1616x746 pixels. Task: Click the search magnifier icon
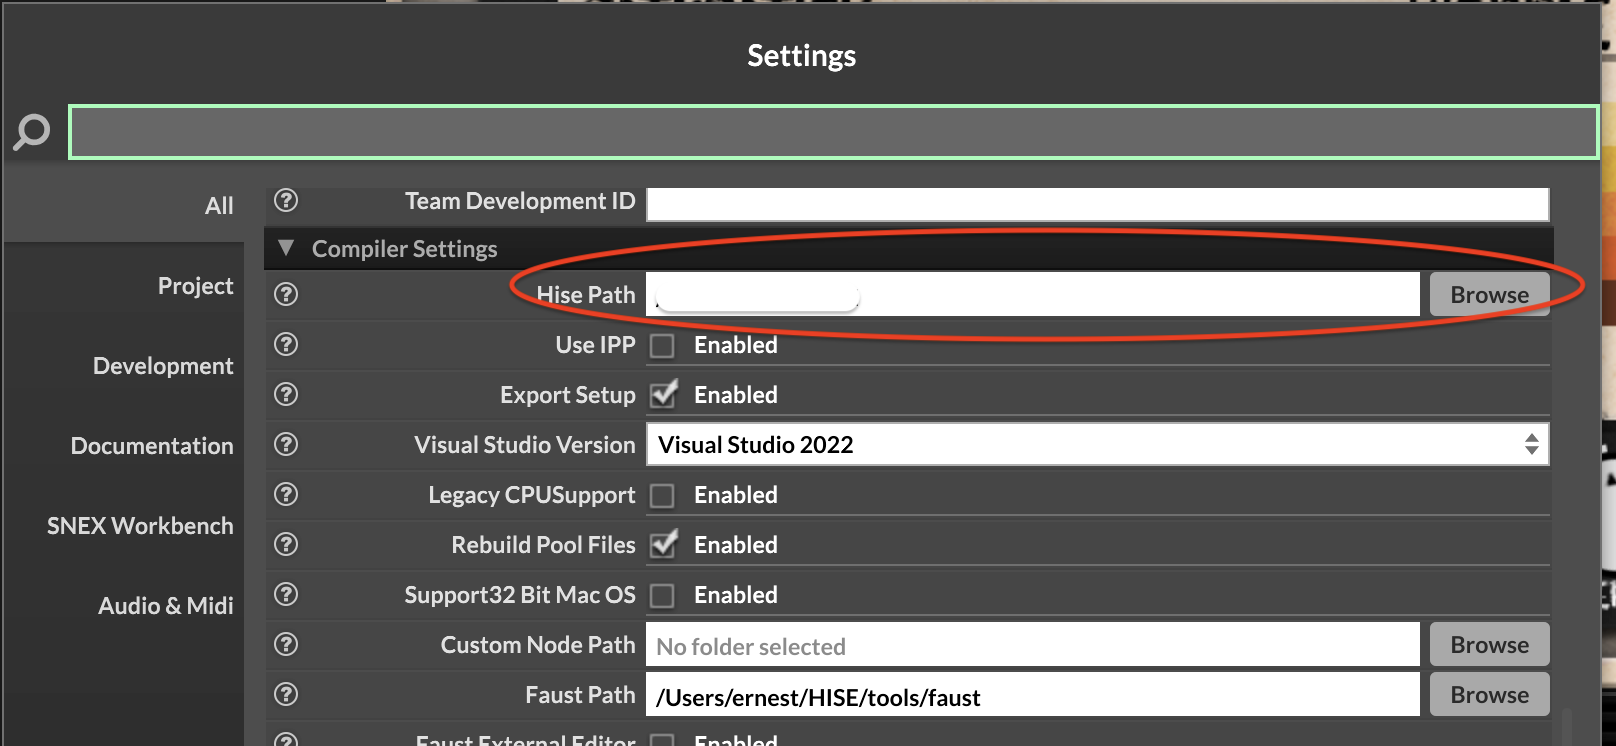pyautogui.click(x=31, y=132)
